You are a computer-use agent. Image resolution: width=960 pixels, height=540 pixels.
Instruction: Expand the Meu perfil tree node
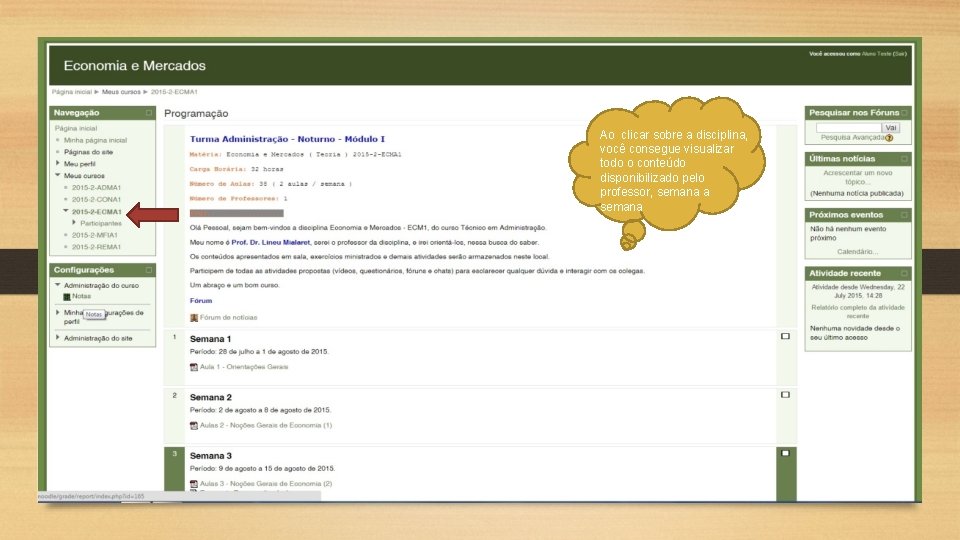[x=58, y=163]
